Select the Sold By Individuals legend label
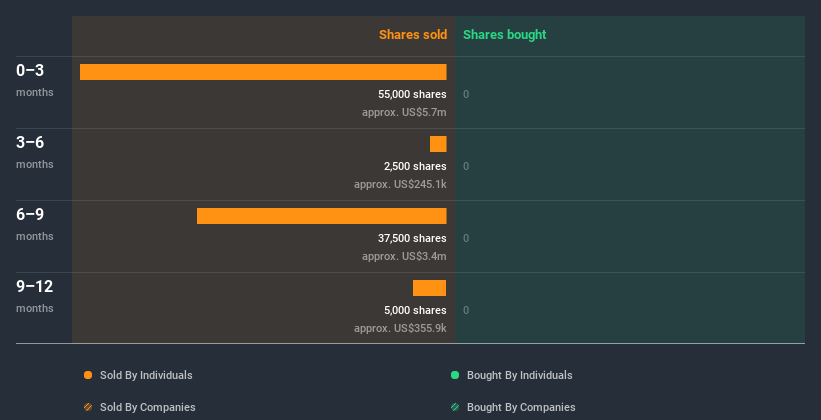Image resolution: width=821 pixels, height=420 pixels. pyautogui.click(x=146, y=375)
